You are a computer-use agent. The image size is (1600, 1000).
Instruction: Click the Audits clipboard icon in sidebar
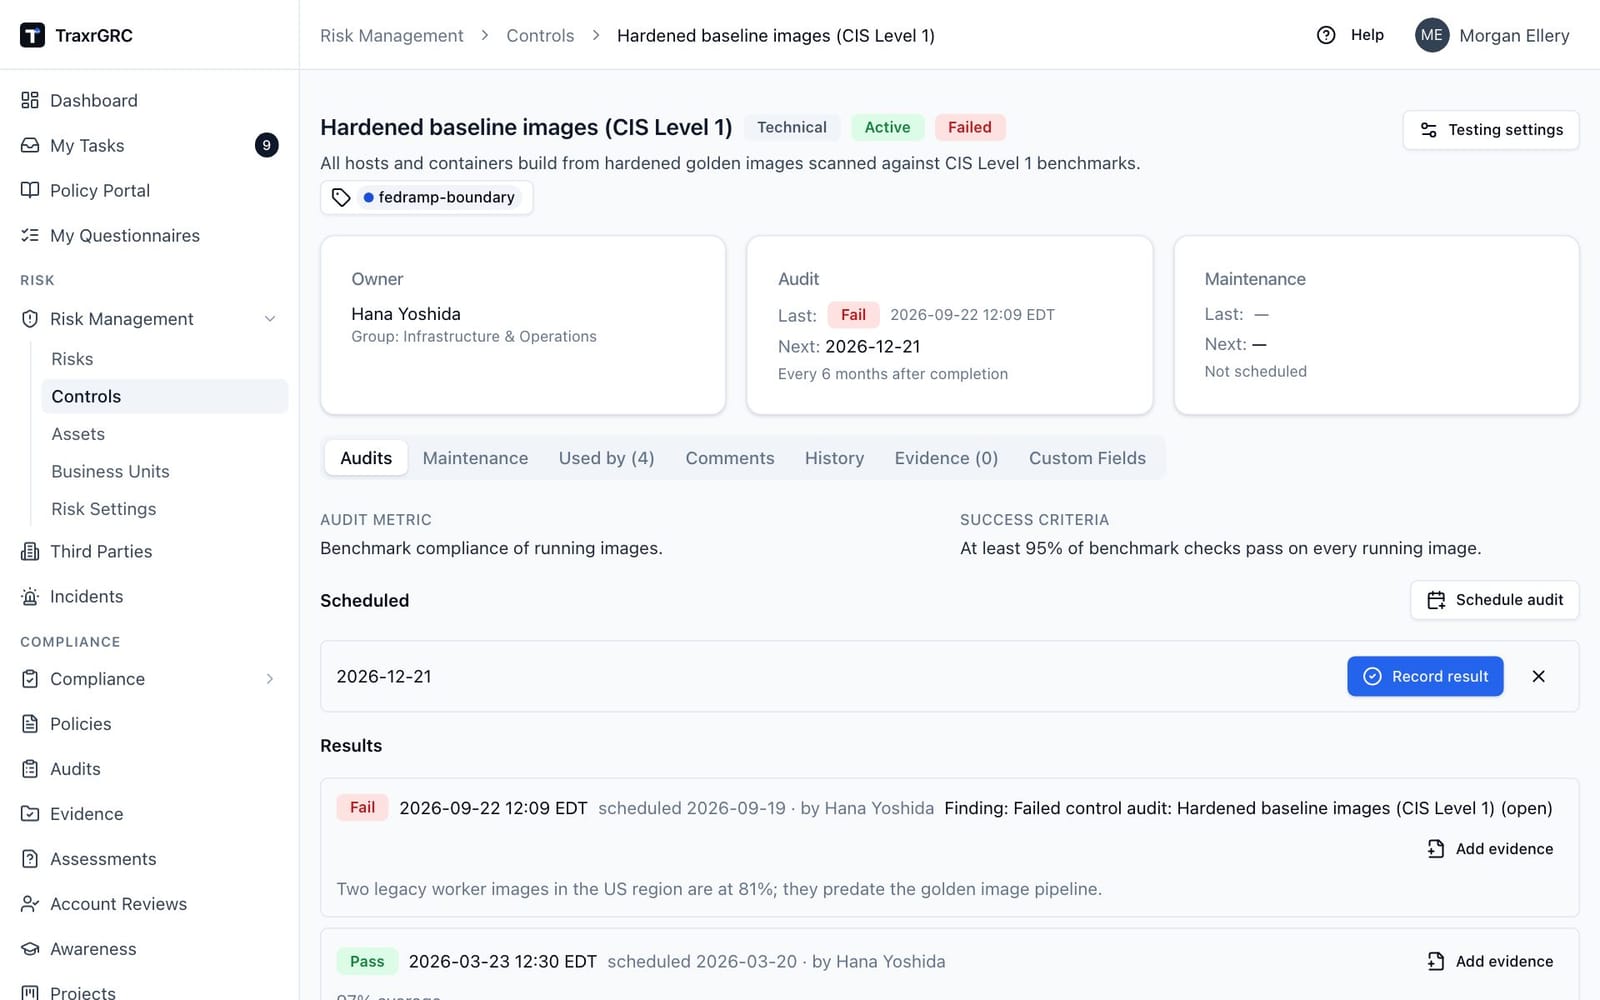(30, 768)
